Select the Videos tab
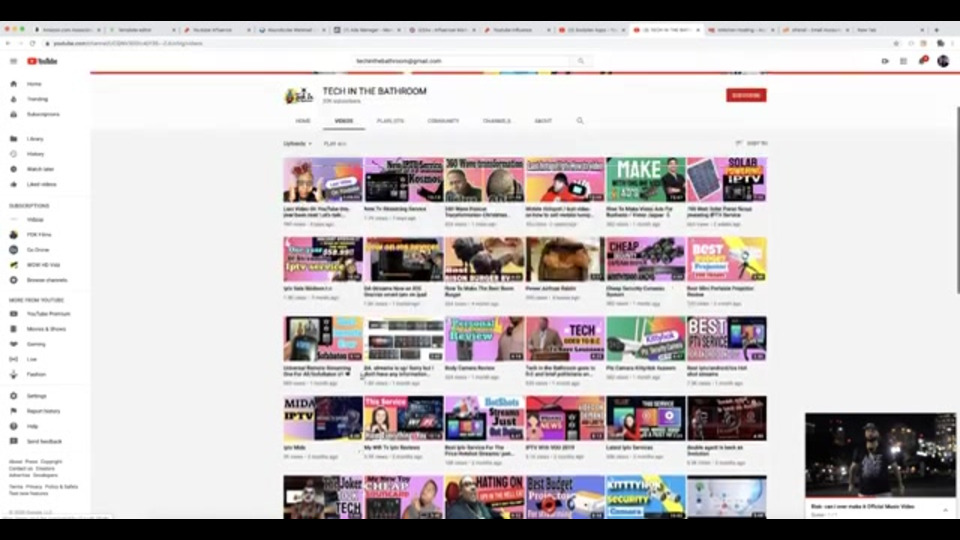 click(344, 121)
